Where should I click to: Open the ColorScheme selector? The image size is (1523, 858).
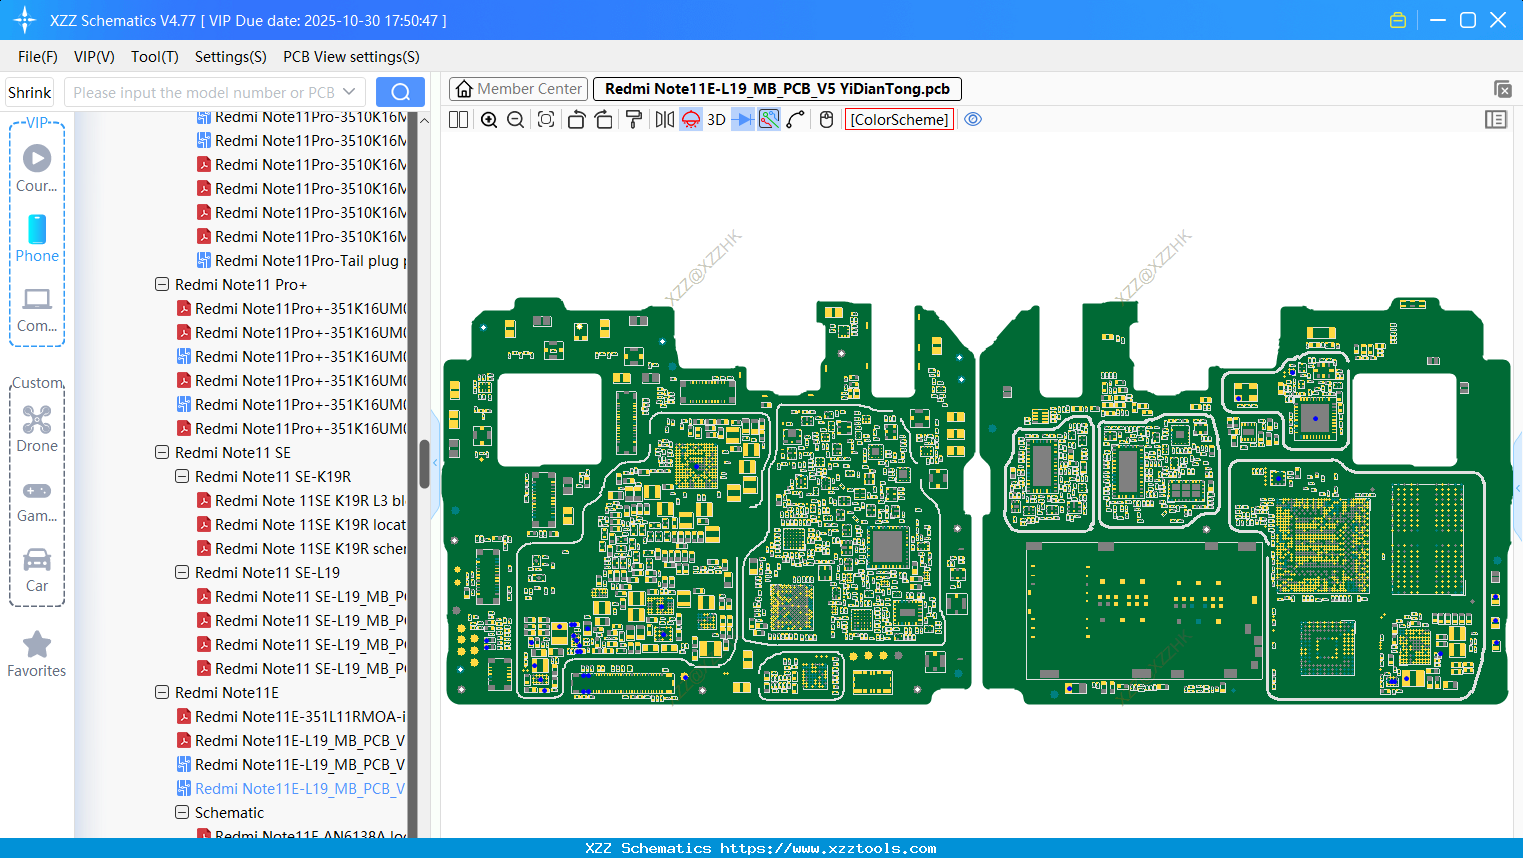(898, 119)
